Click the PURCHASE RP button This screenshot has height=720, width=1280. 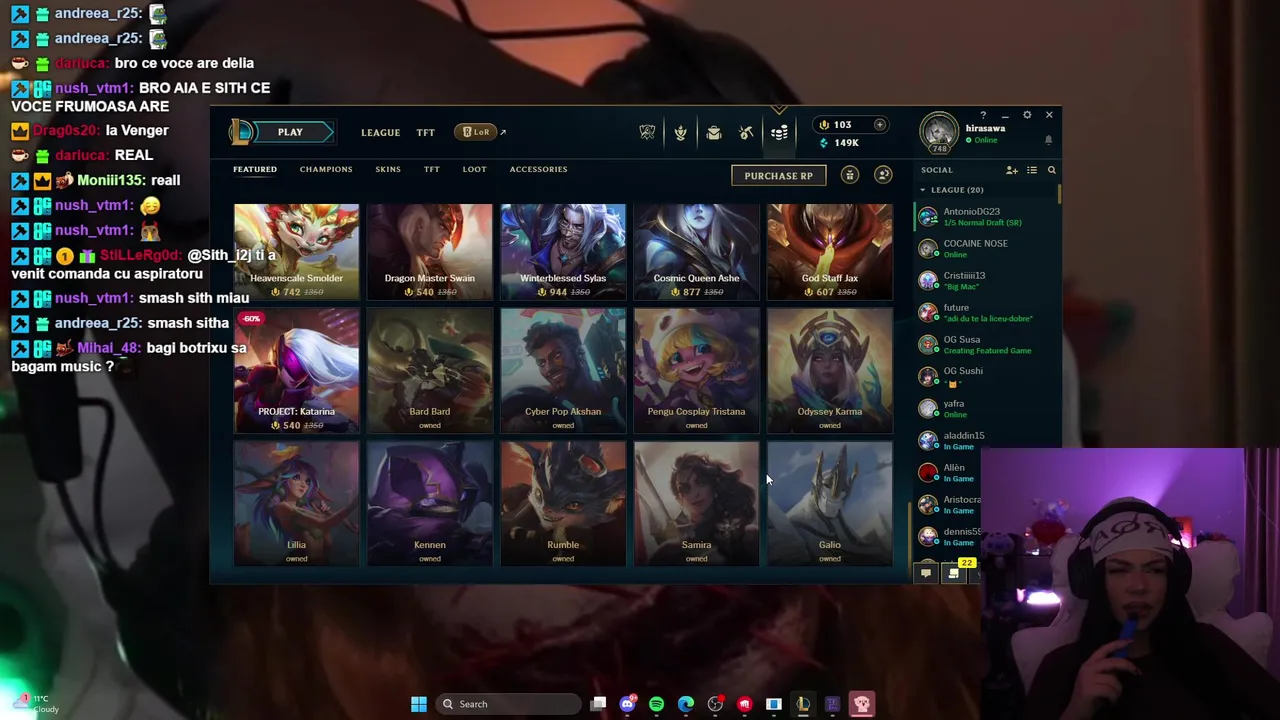coord(778,175)
